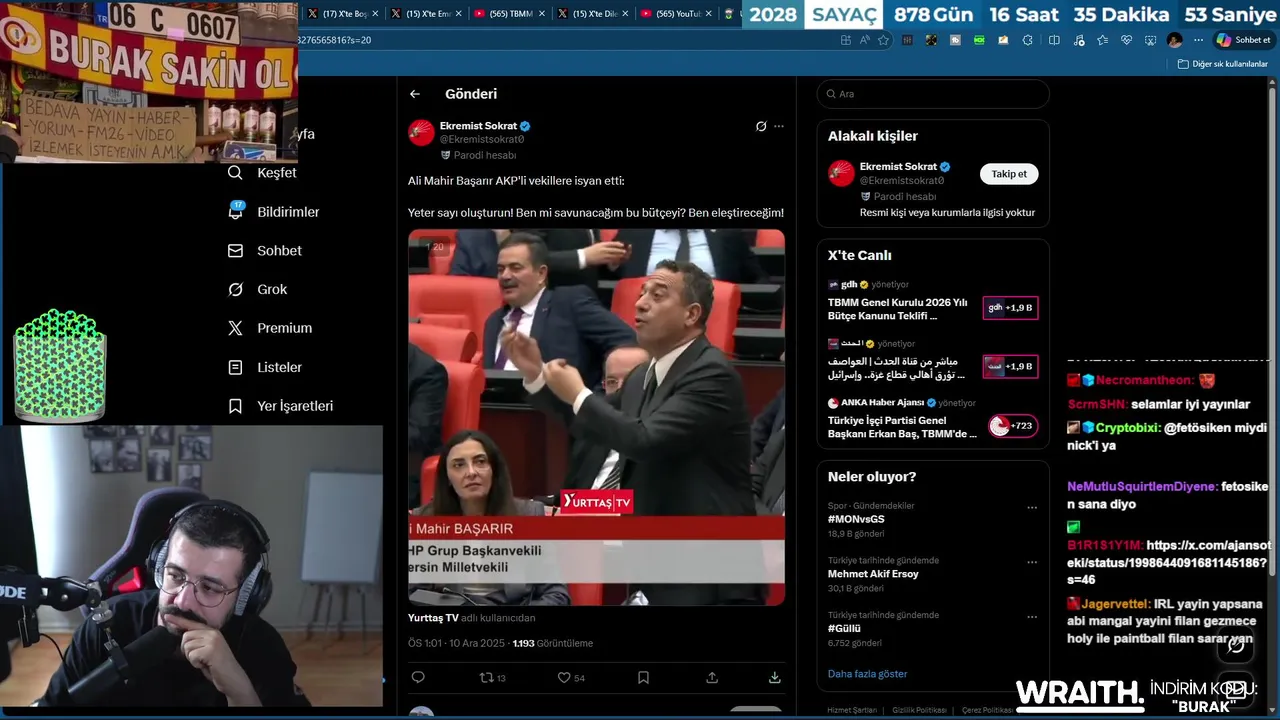
Task: Click the browser profile avatar
Action: [1174, 40]
